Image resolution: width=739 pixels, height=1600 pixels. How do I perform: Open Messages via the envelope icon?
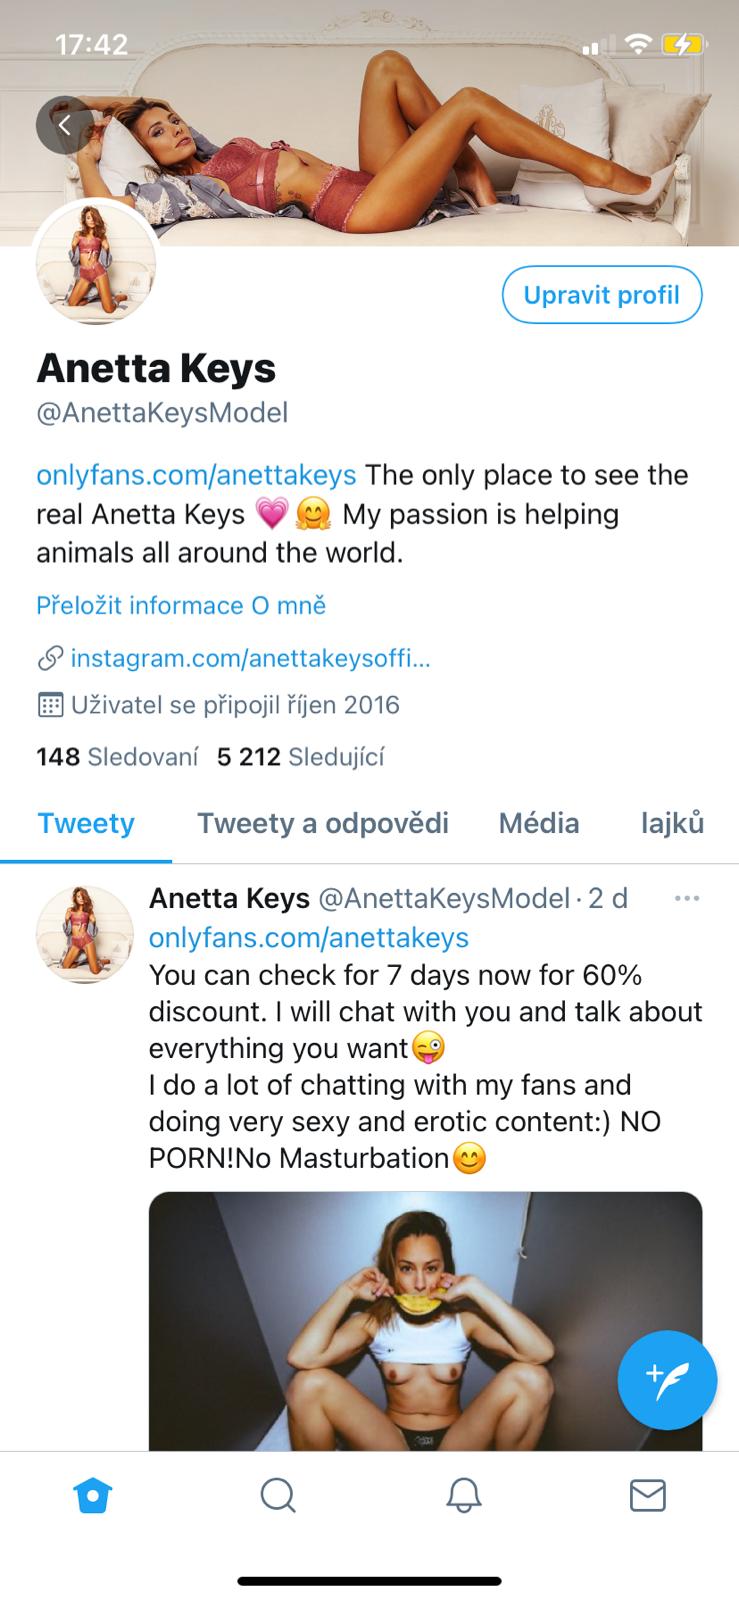coord(647,1495)
